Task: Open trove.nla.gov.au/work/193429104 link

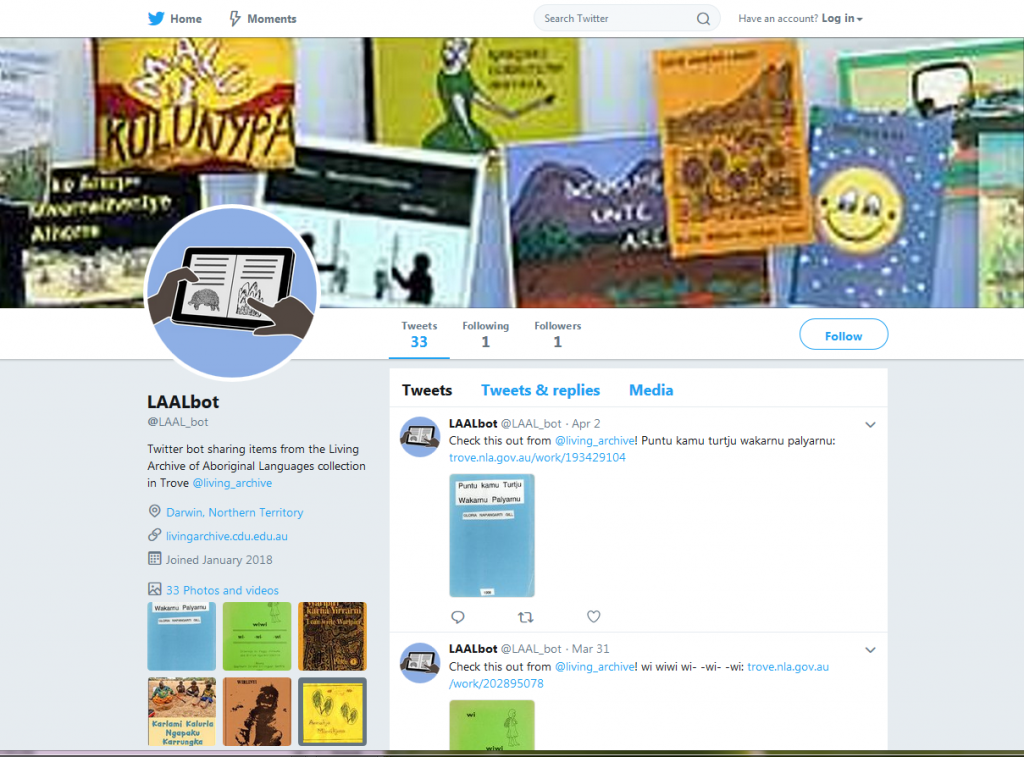Action: 537,457
